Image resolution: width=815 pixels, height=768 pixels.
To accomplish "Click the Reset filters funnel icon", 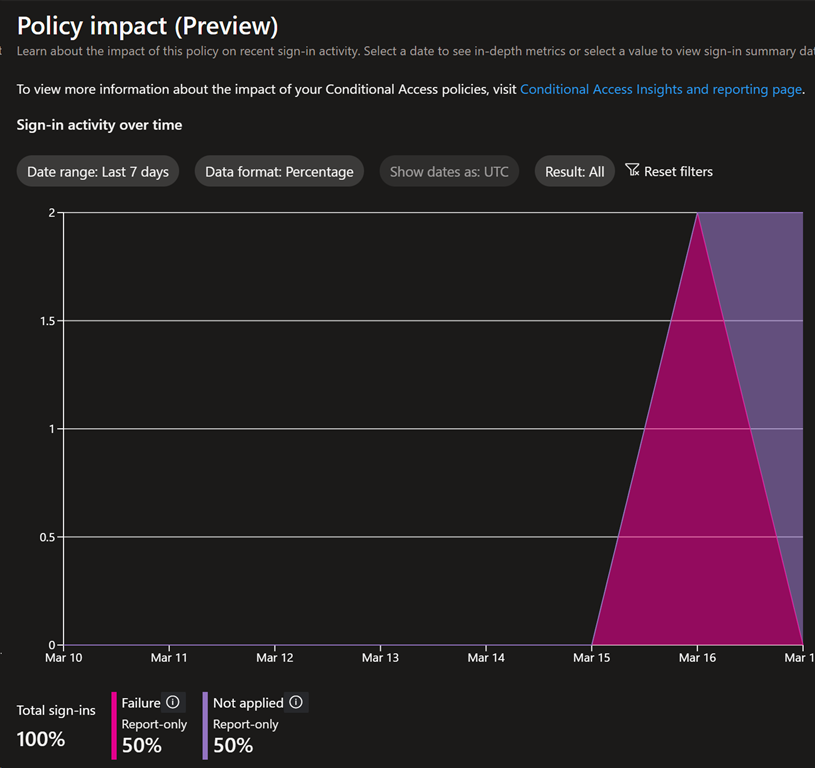I will click(x=632, y=170).
